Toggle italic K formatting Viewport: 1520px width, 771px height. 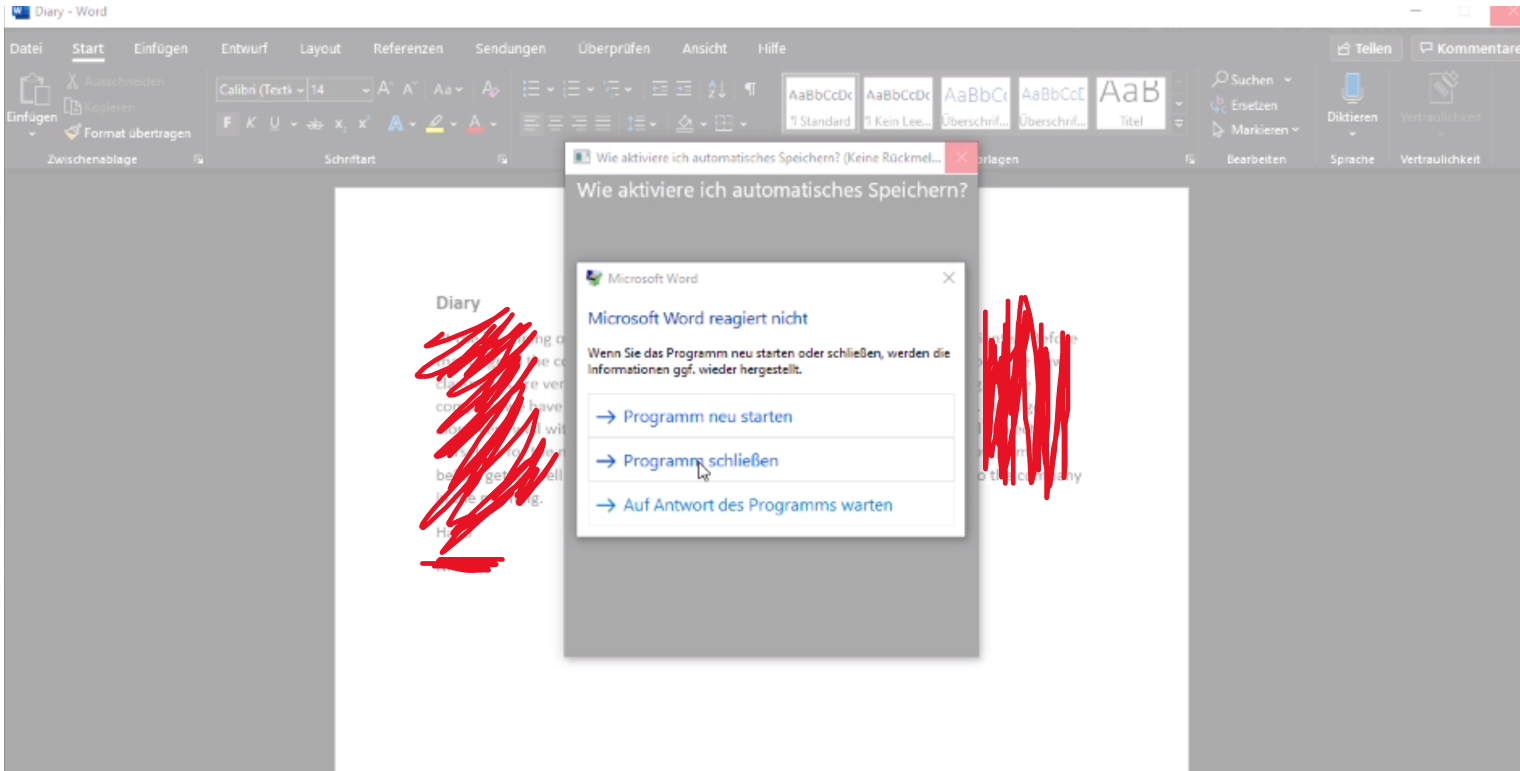coord(251,123)
